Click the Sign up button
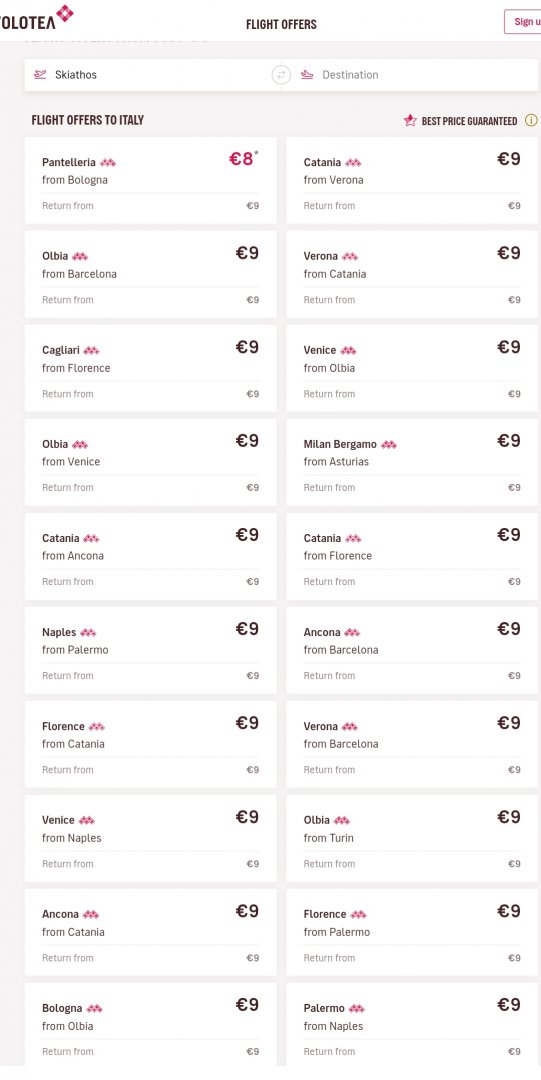Viewport: 541px width, 1080px height. click(523, 21)
